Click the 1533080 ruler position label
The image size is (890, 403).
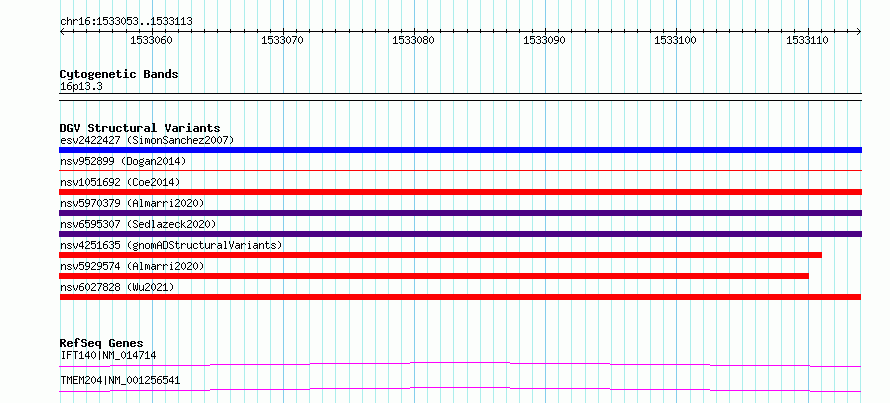pos(414,40)
